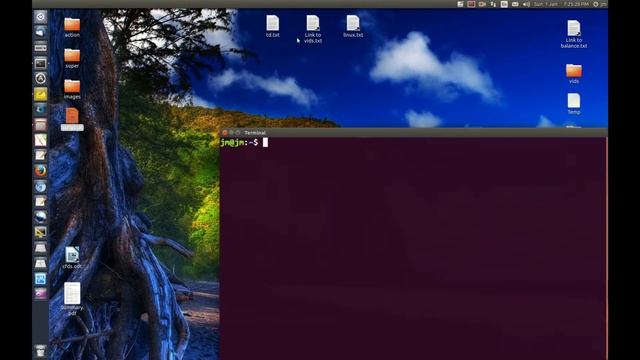Viewport: 640px width, 360px height.
Task: Open the clock showing Sun 1 Jan
Action: (x=561, y=4)
